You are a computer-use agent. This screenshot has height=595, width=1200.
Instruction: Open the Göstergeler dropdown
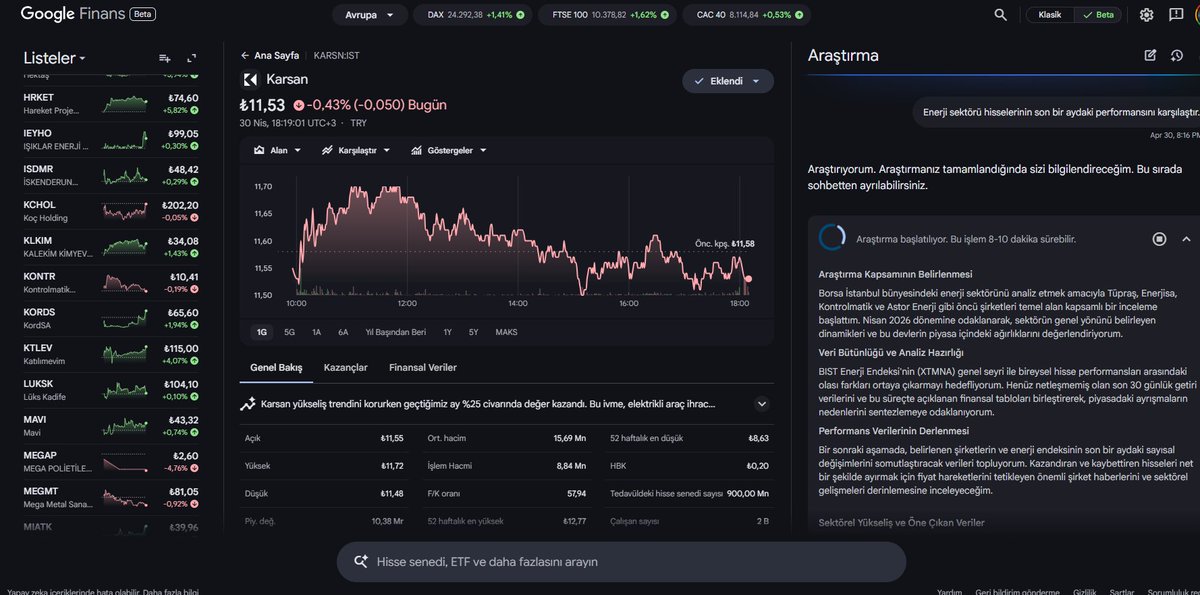click(x=448, y=150)
